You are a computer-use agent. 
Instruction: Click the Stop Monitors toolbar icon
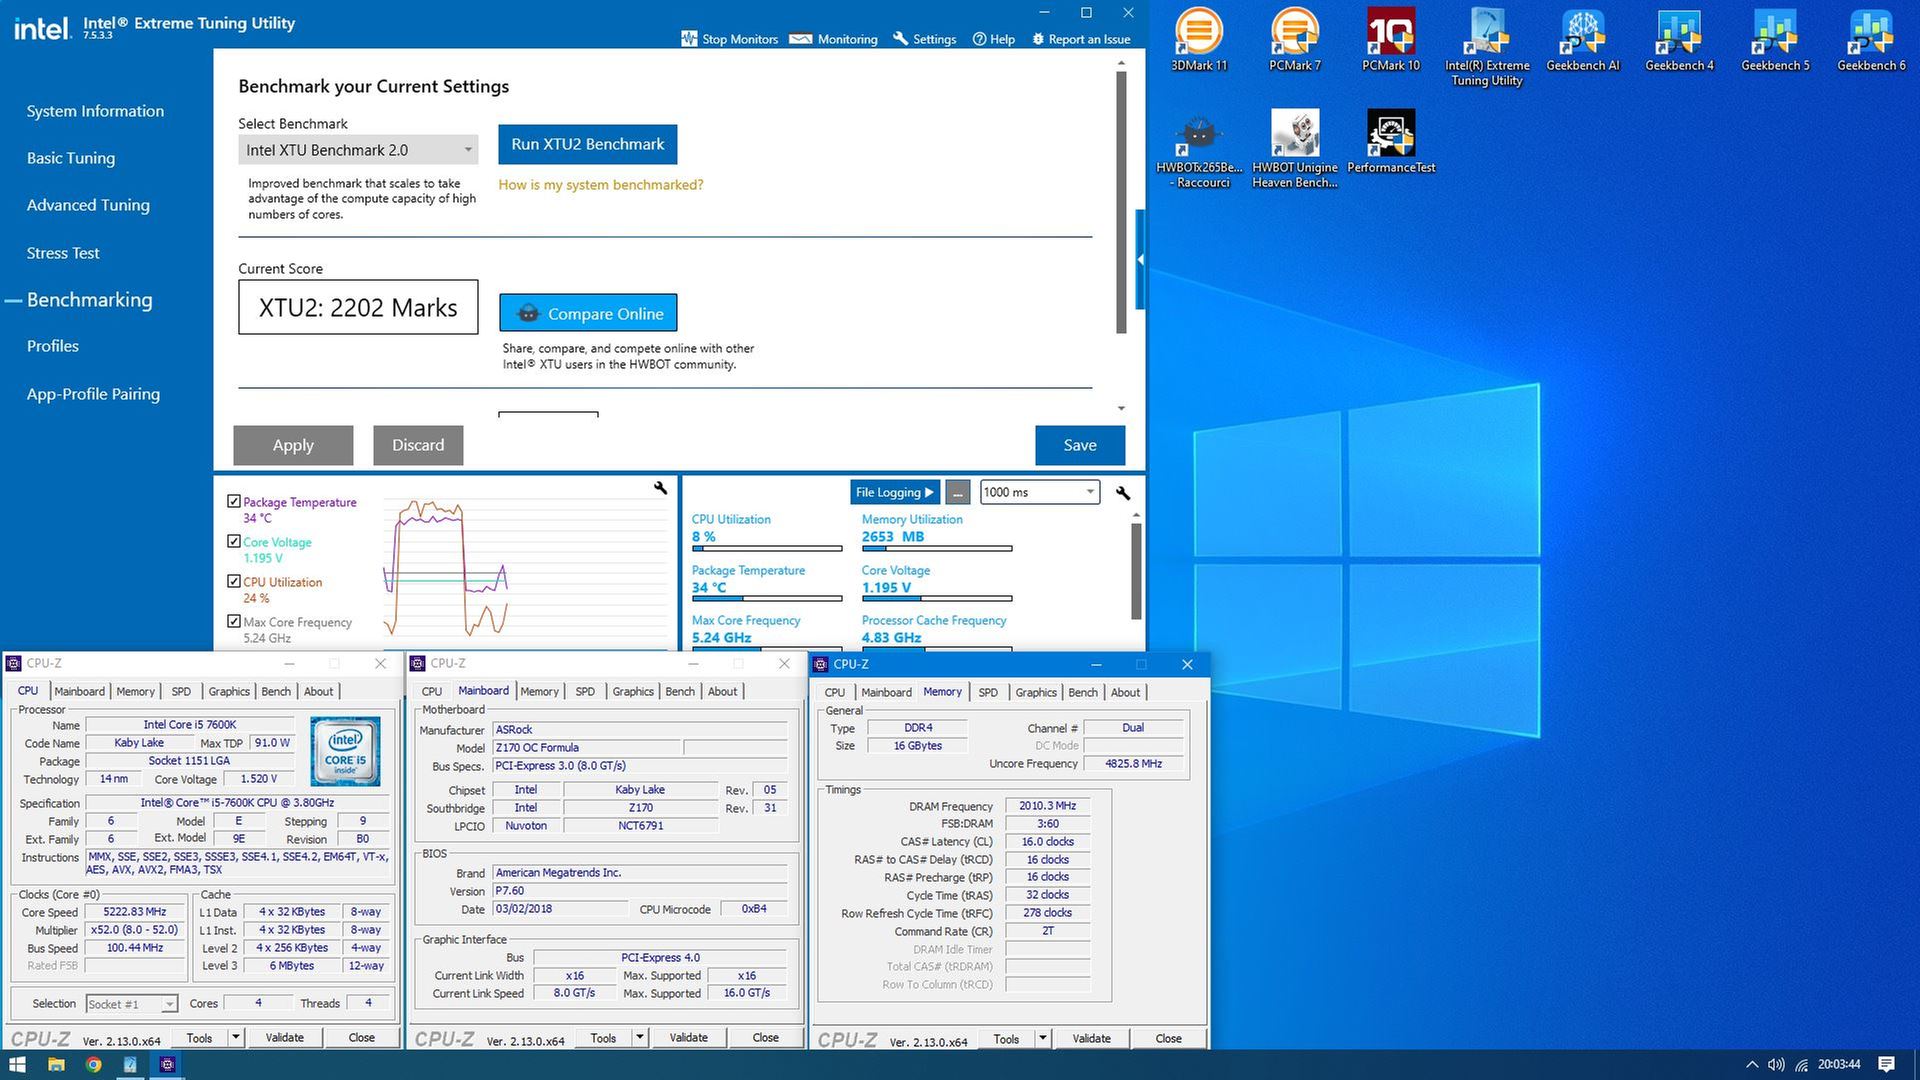click(x=689, y=39)
